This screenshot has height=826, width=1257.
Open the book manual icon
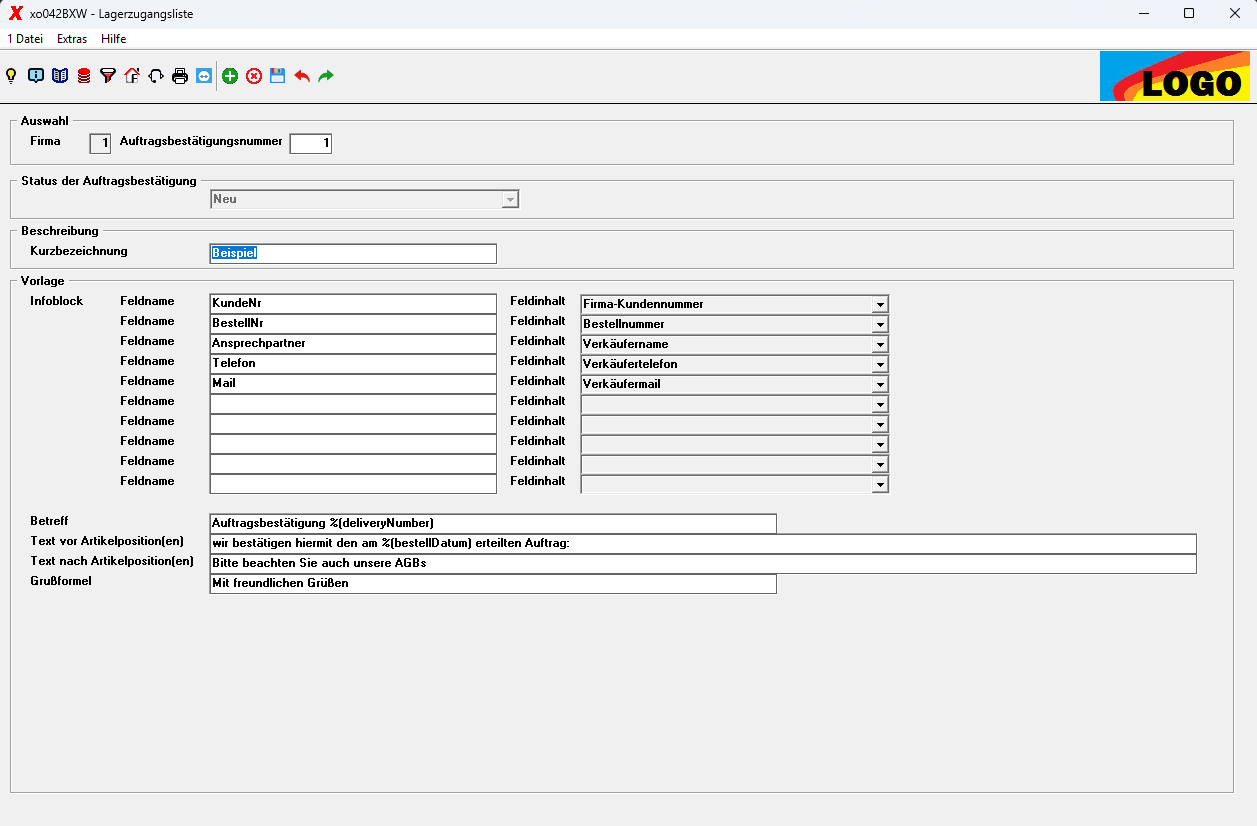[60, 76]
